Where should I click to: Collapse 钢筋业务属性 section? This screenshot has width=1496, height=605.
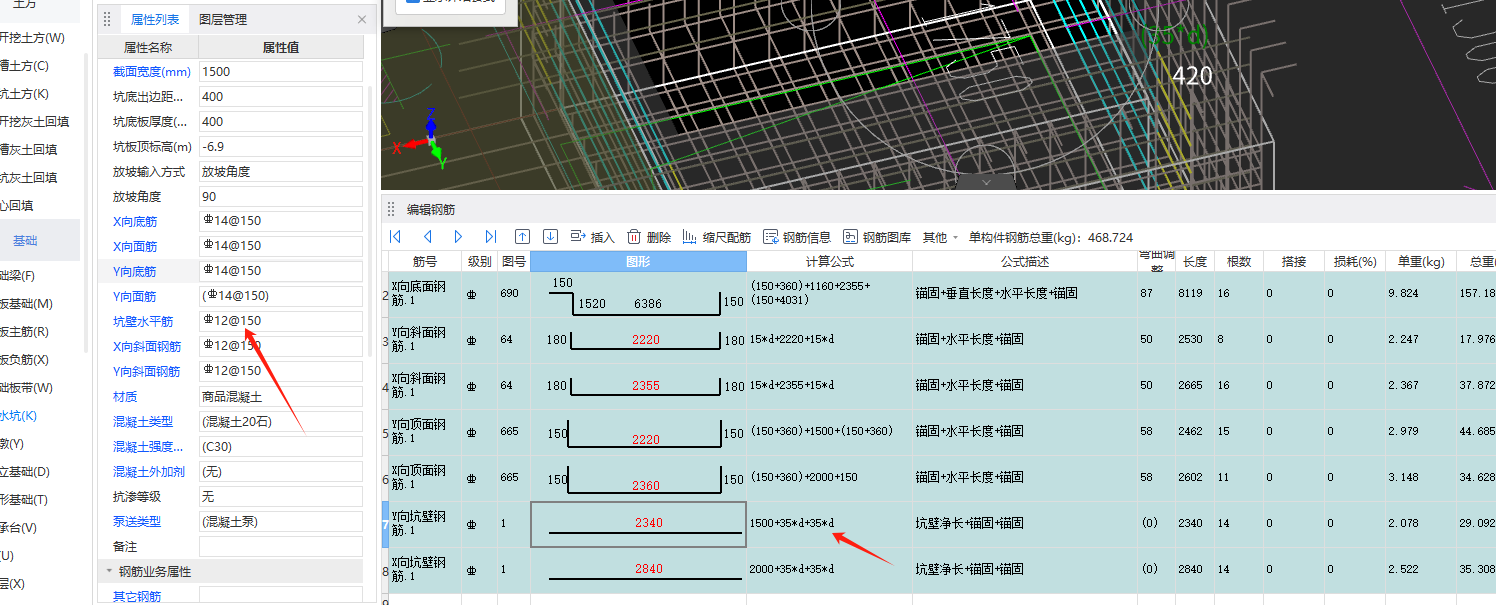[x=109, y=571]
